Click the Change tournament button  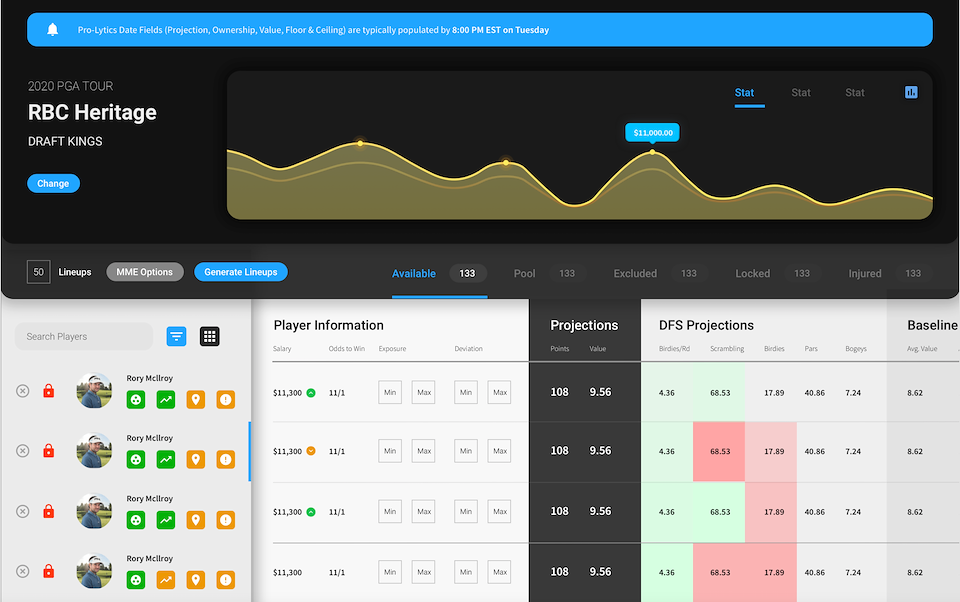[x=53, y=183]
